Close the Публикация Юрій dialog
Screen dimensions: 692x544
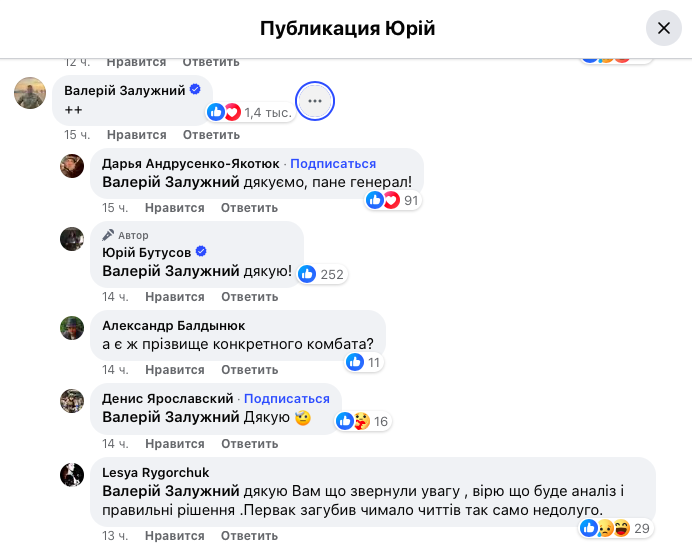click(664, 28)
